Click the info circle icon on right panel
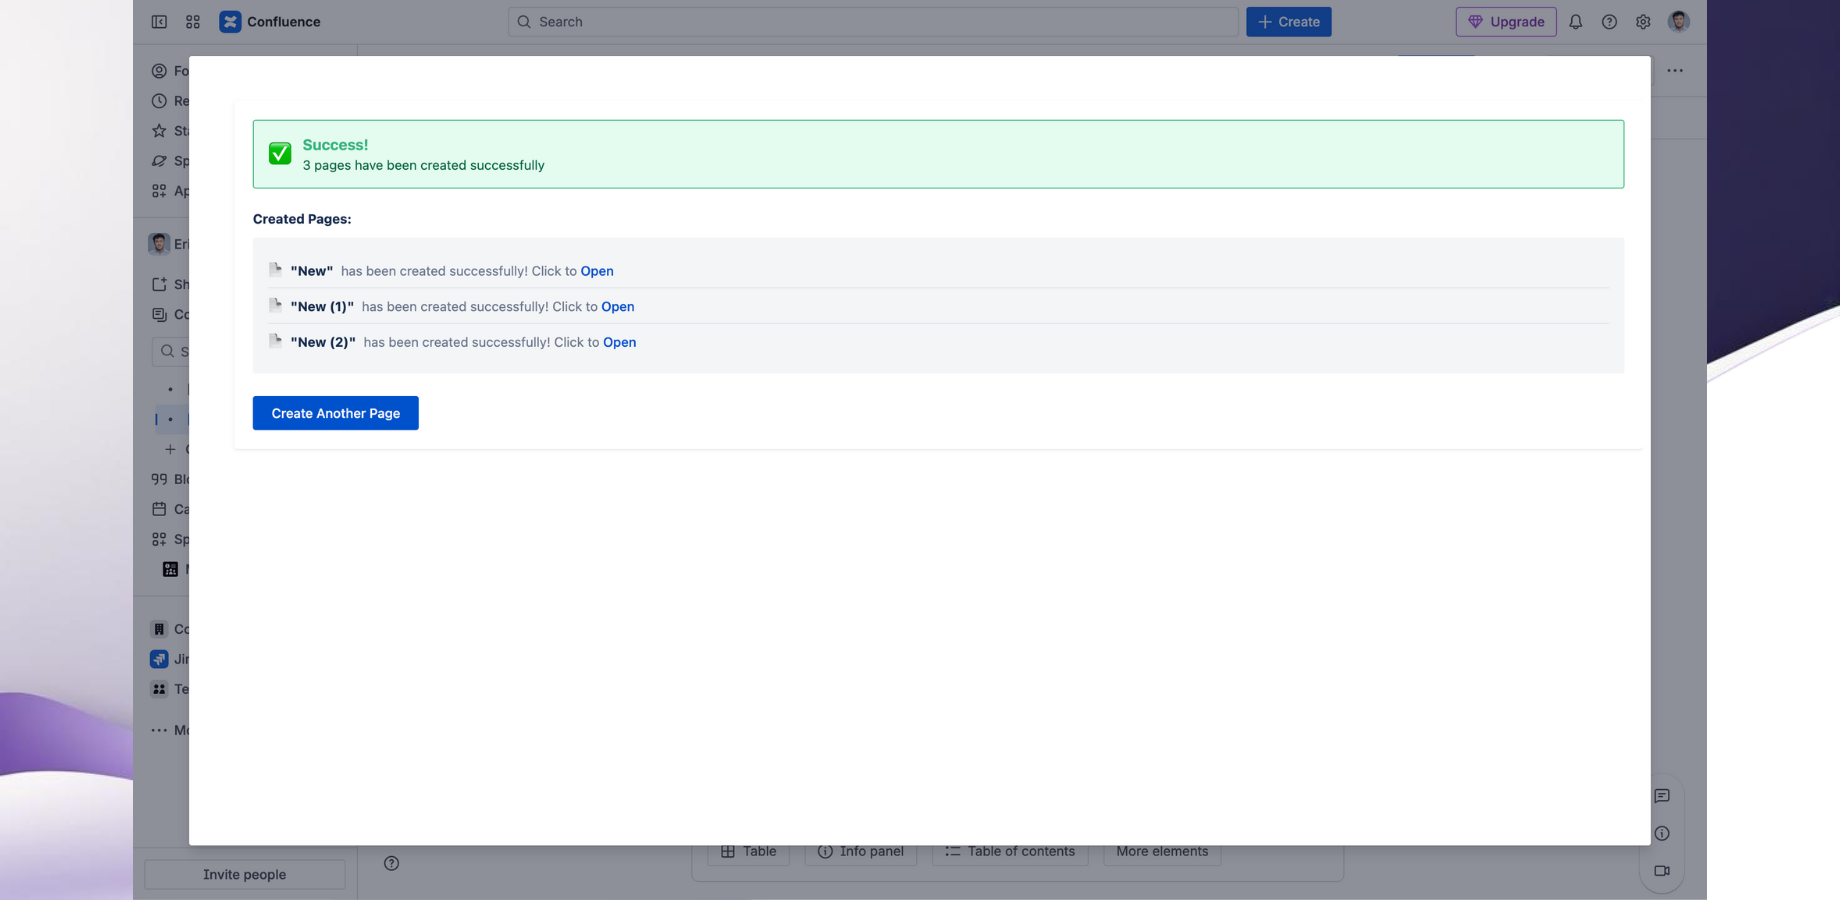Screen dimensions: 1840x900 pyautogui.click(x=1662, y=833)
